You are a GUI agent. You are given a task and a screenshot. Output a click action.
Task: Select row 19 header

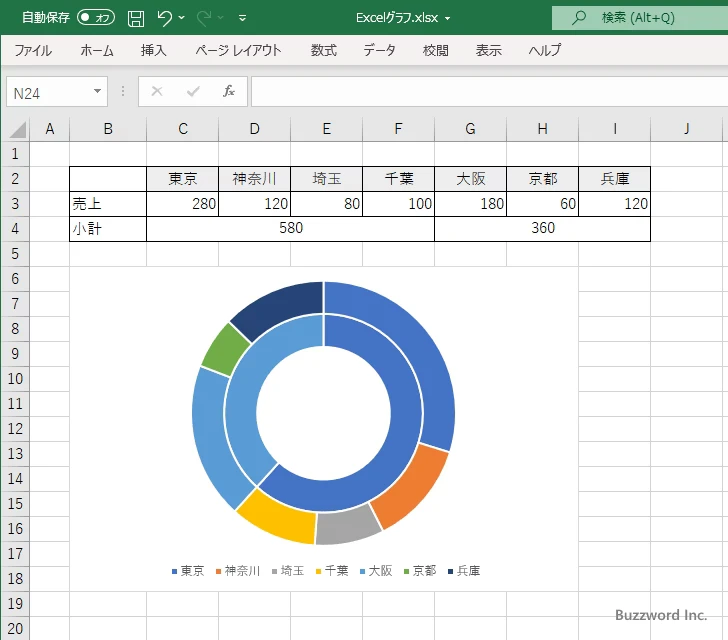tap(15, 603)
